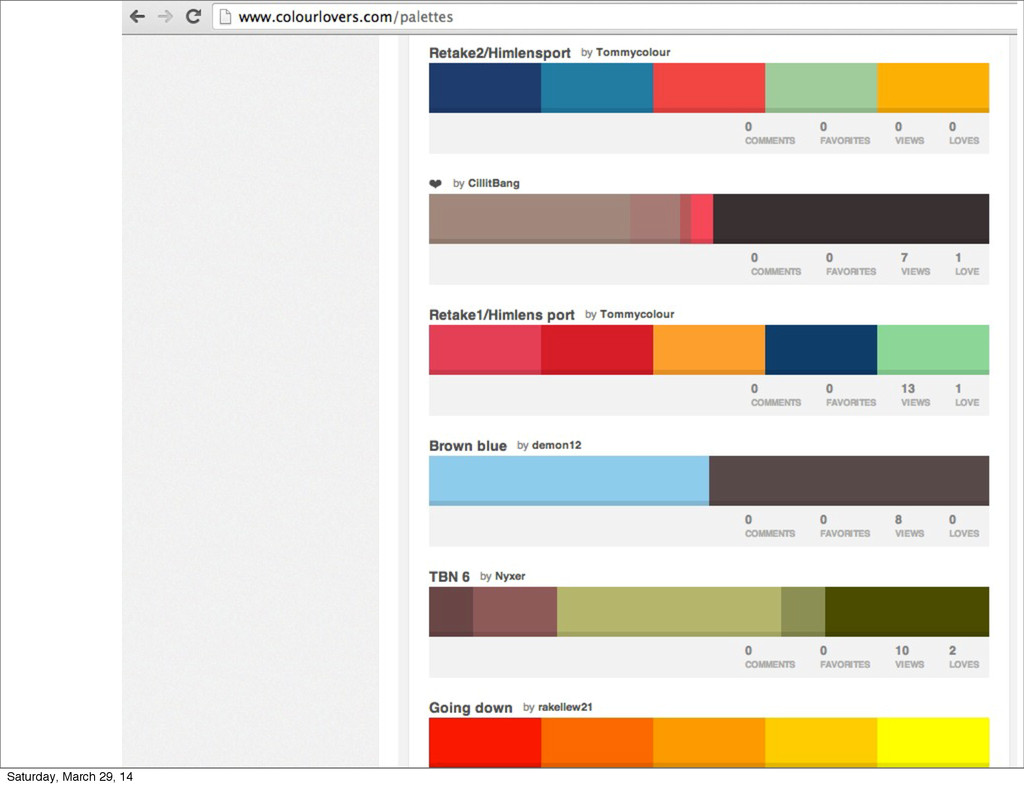Click 2 Loves under TBN 6
The height and width of the screenshot is (788, 1024).
pyautogui.click(x=964, y=657)
